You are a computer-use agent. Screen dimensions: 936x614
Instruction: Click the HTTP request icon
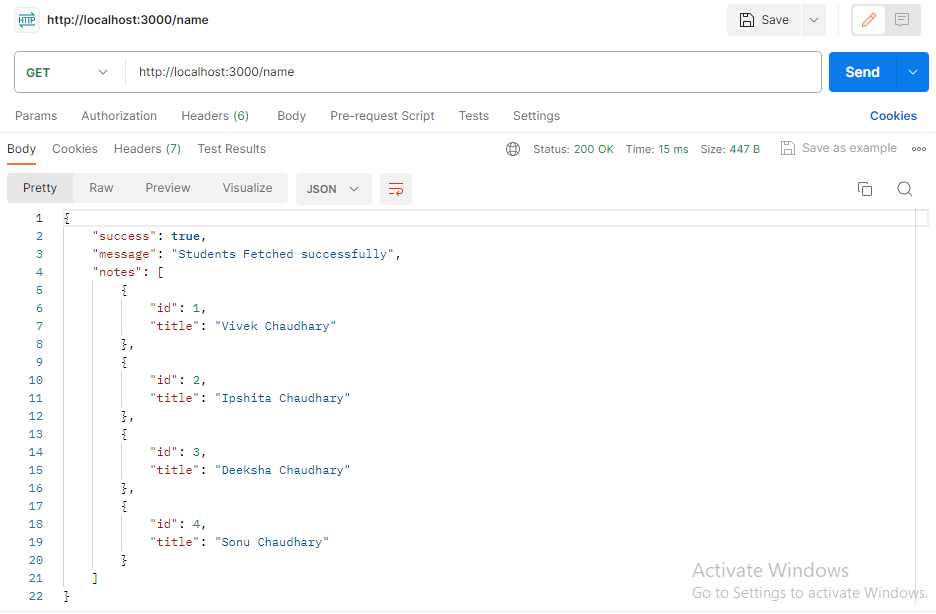26,20
